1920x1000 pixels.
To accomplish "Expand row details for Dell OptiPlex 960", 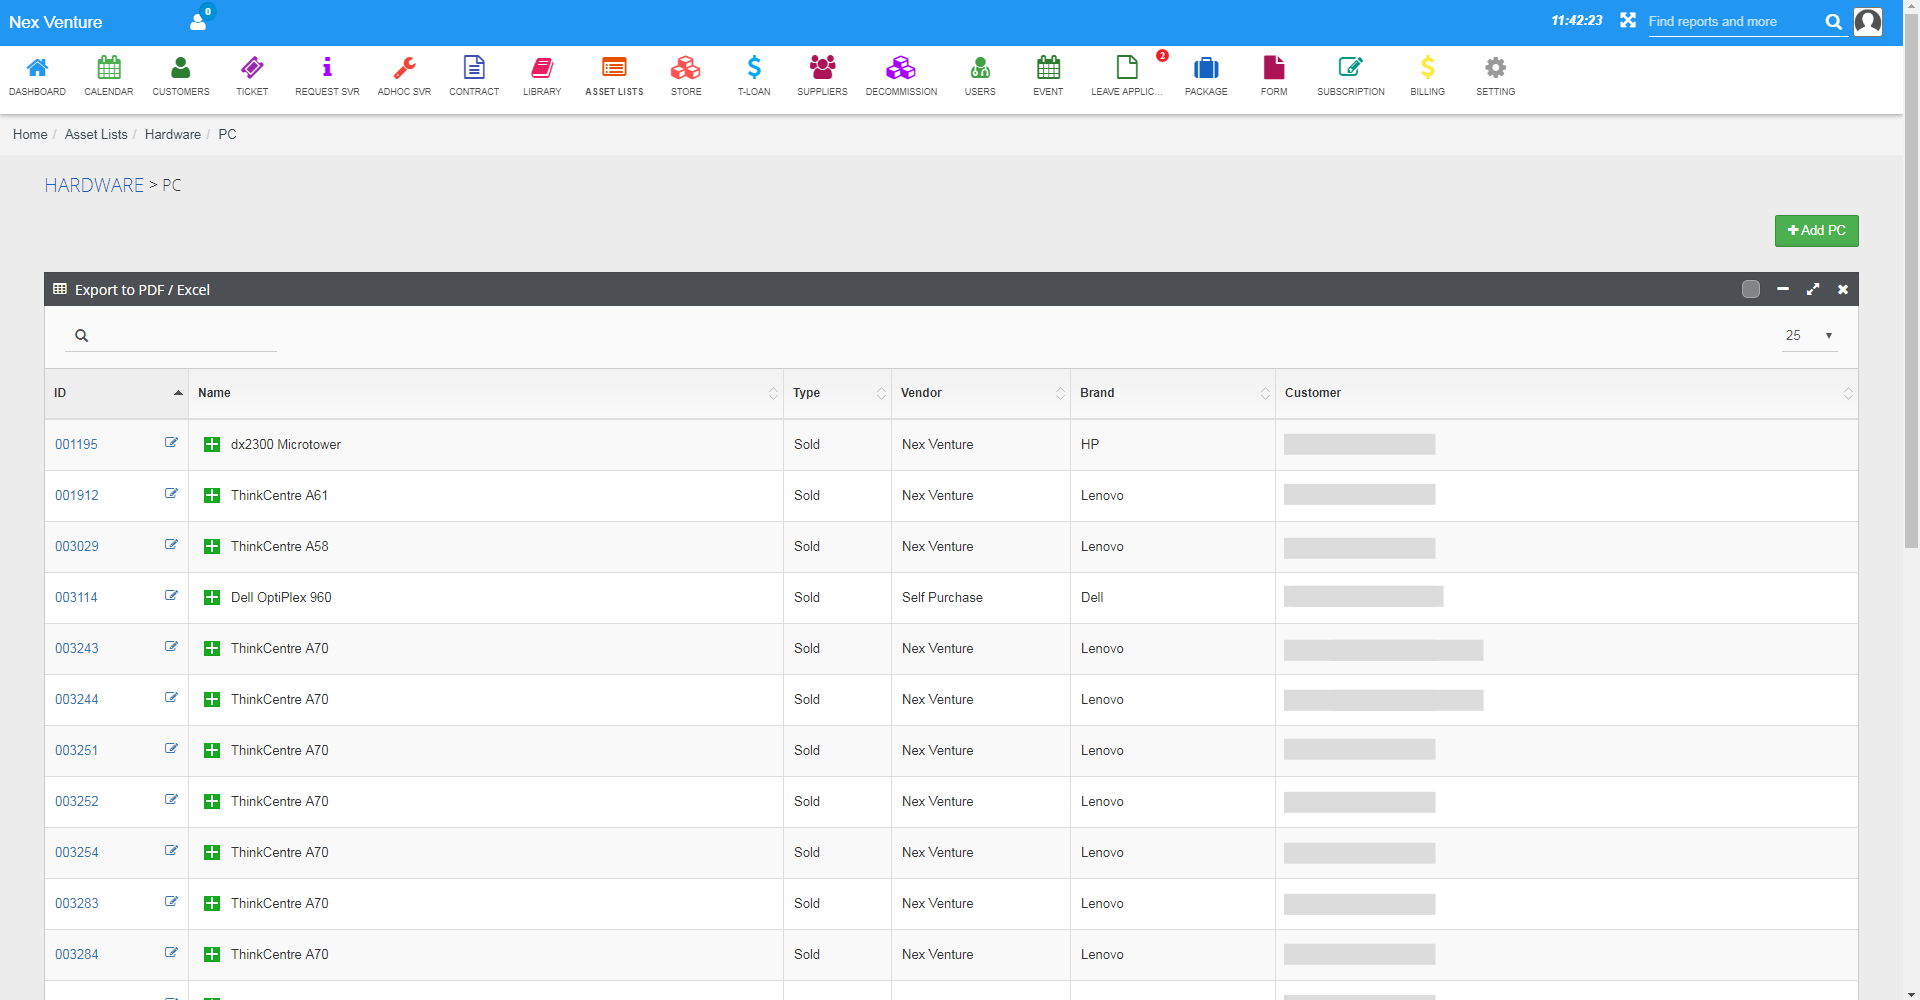I will [x=212, y=598].
